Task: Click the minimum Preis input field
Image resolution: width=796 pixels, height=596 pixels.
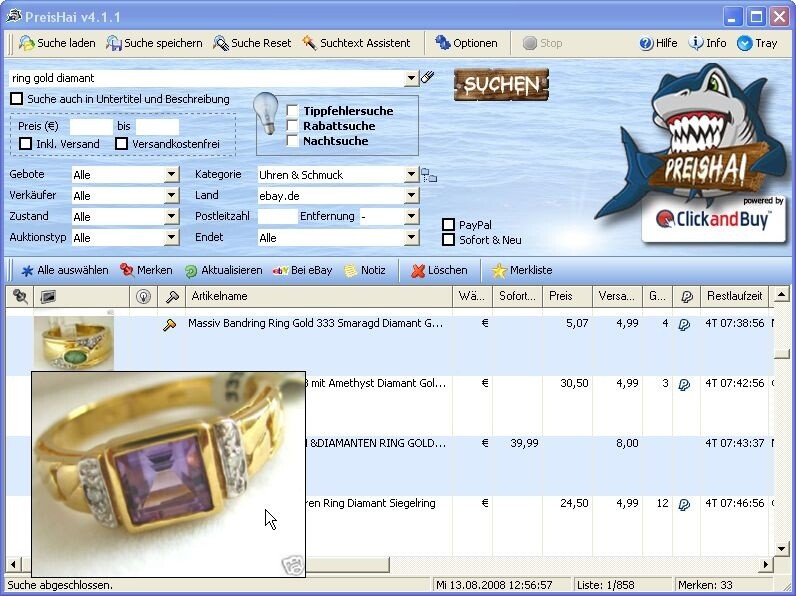Action: coord(91,126)
